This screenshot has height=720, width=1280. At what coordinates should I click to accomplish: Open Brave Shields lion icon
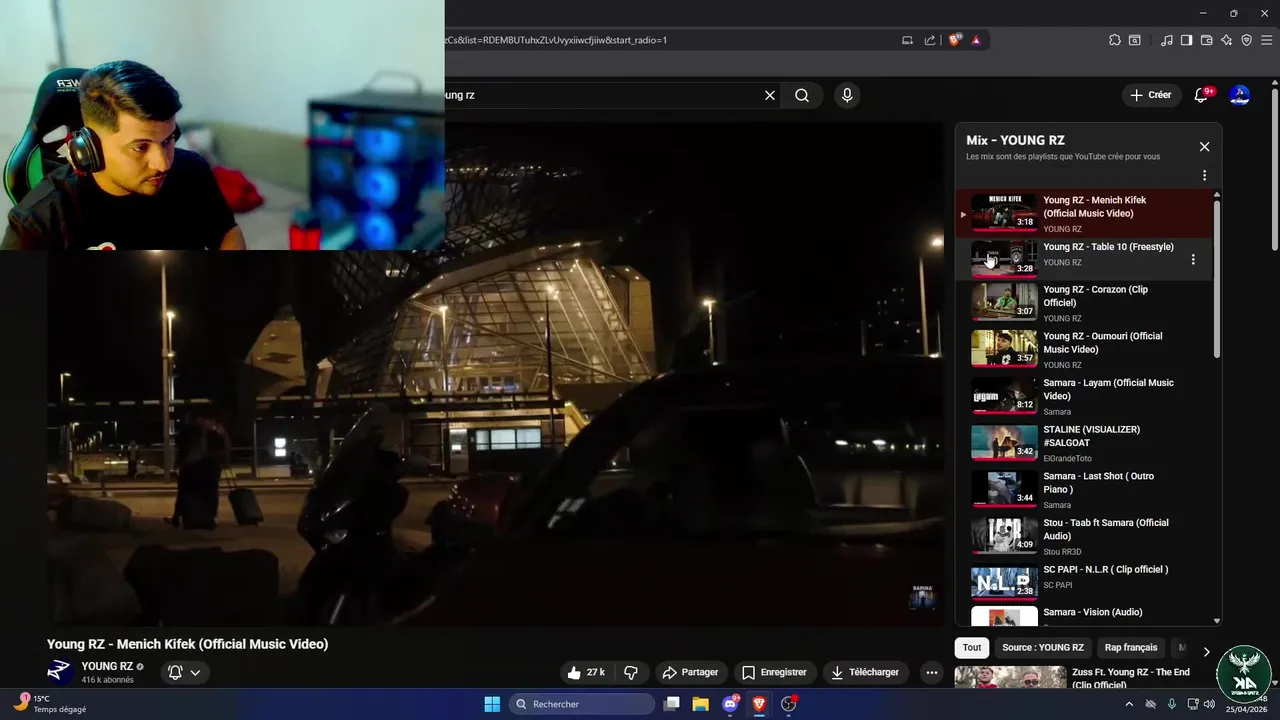955,40
